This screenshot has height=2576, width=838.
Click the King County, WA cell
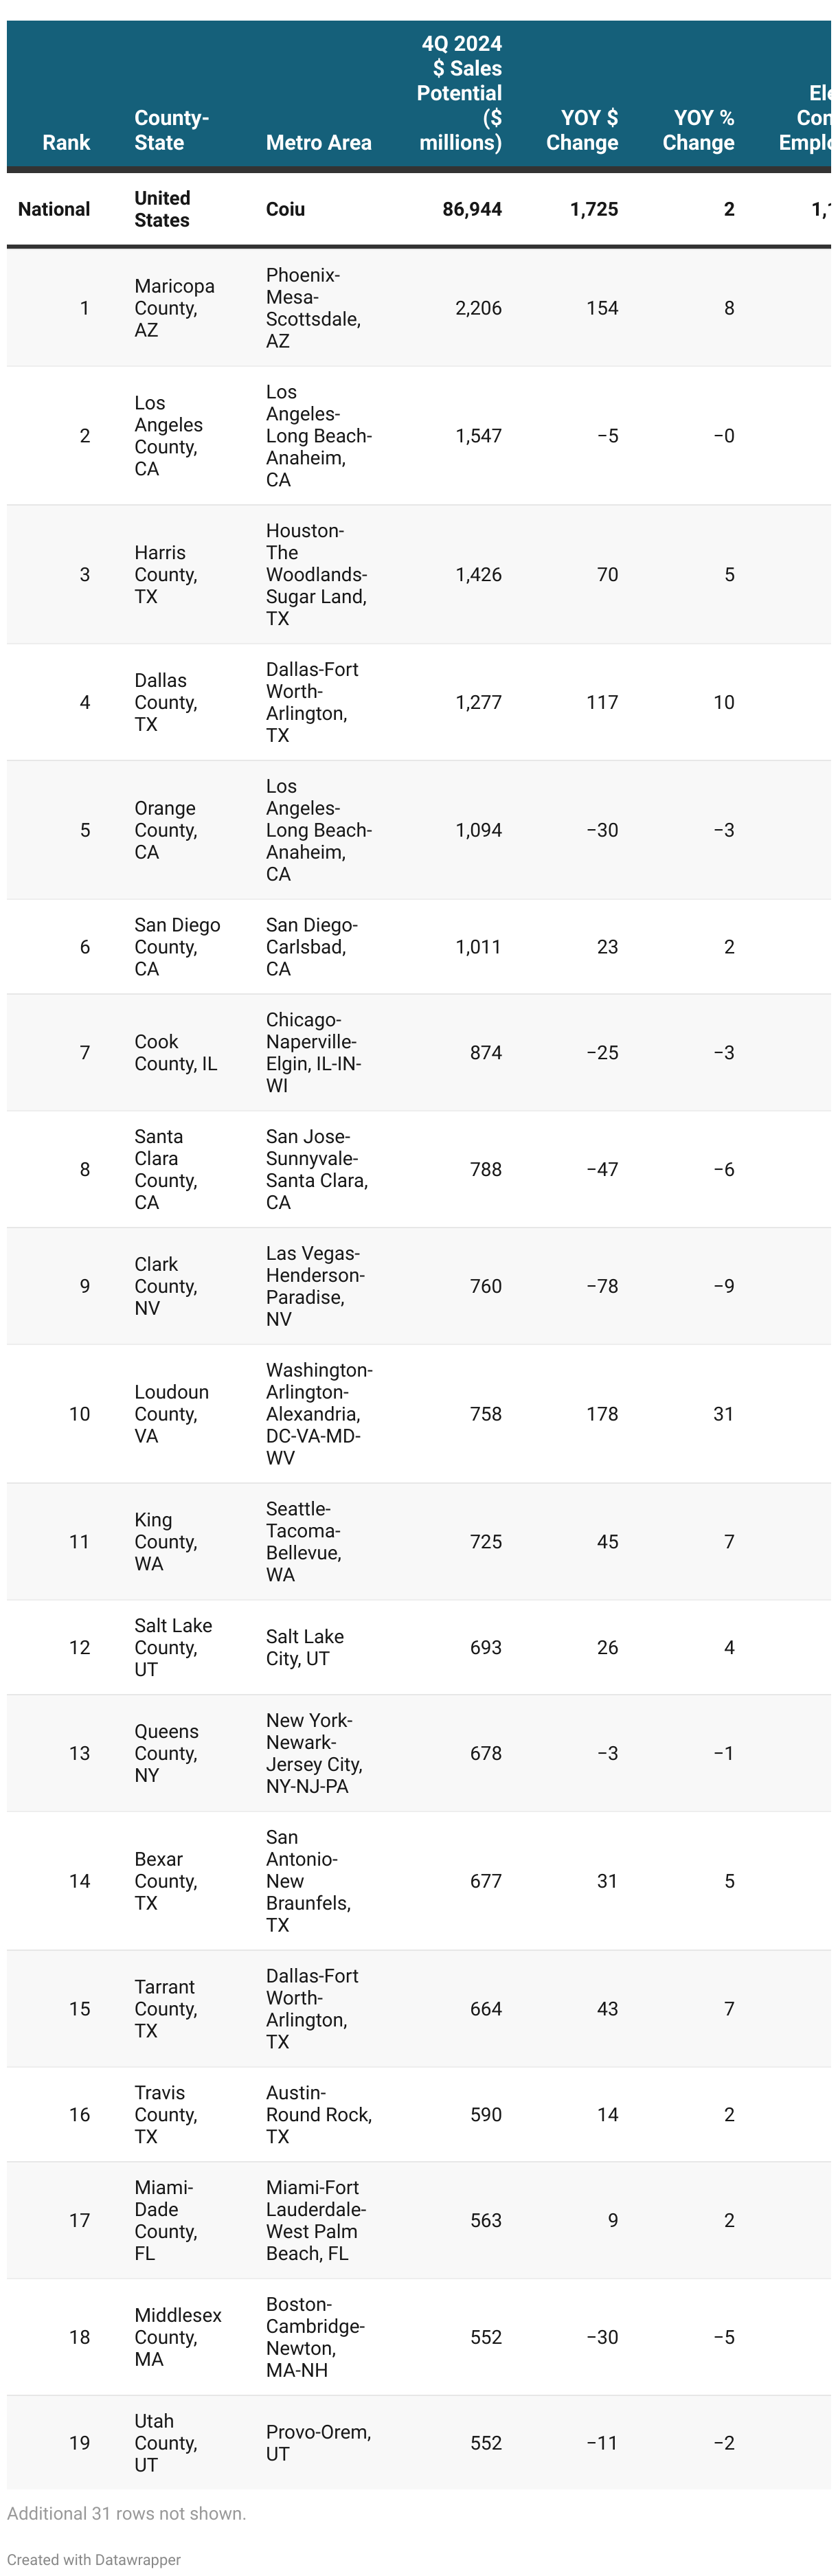(x=166, y=1542)
